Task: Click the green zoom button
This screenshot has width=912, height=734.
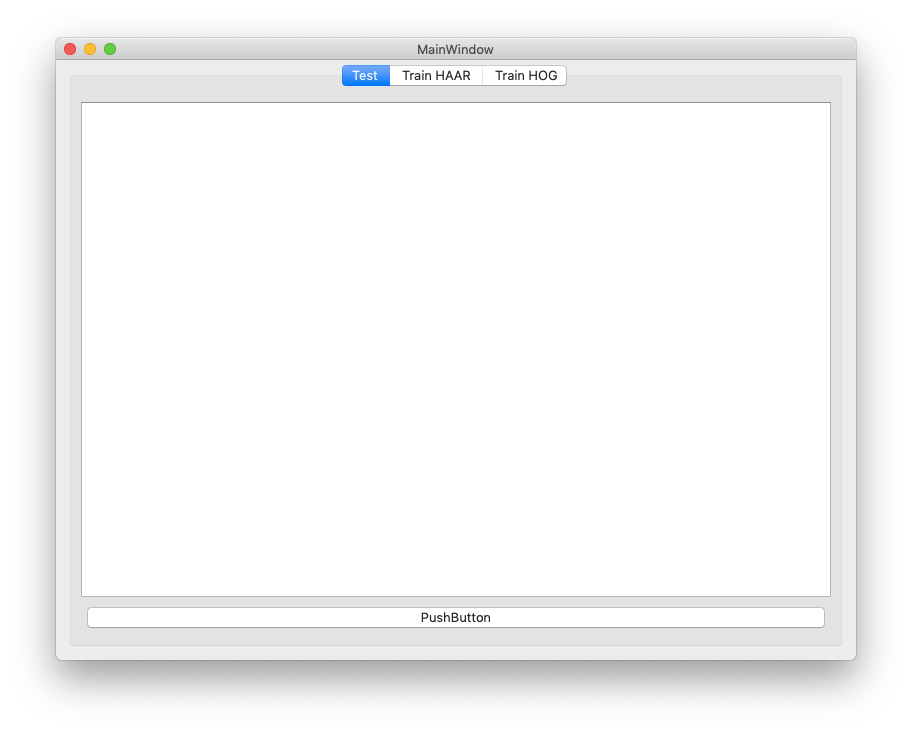Action: 109,48
